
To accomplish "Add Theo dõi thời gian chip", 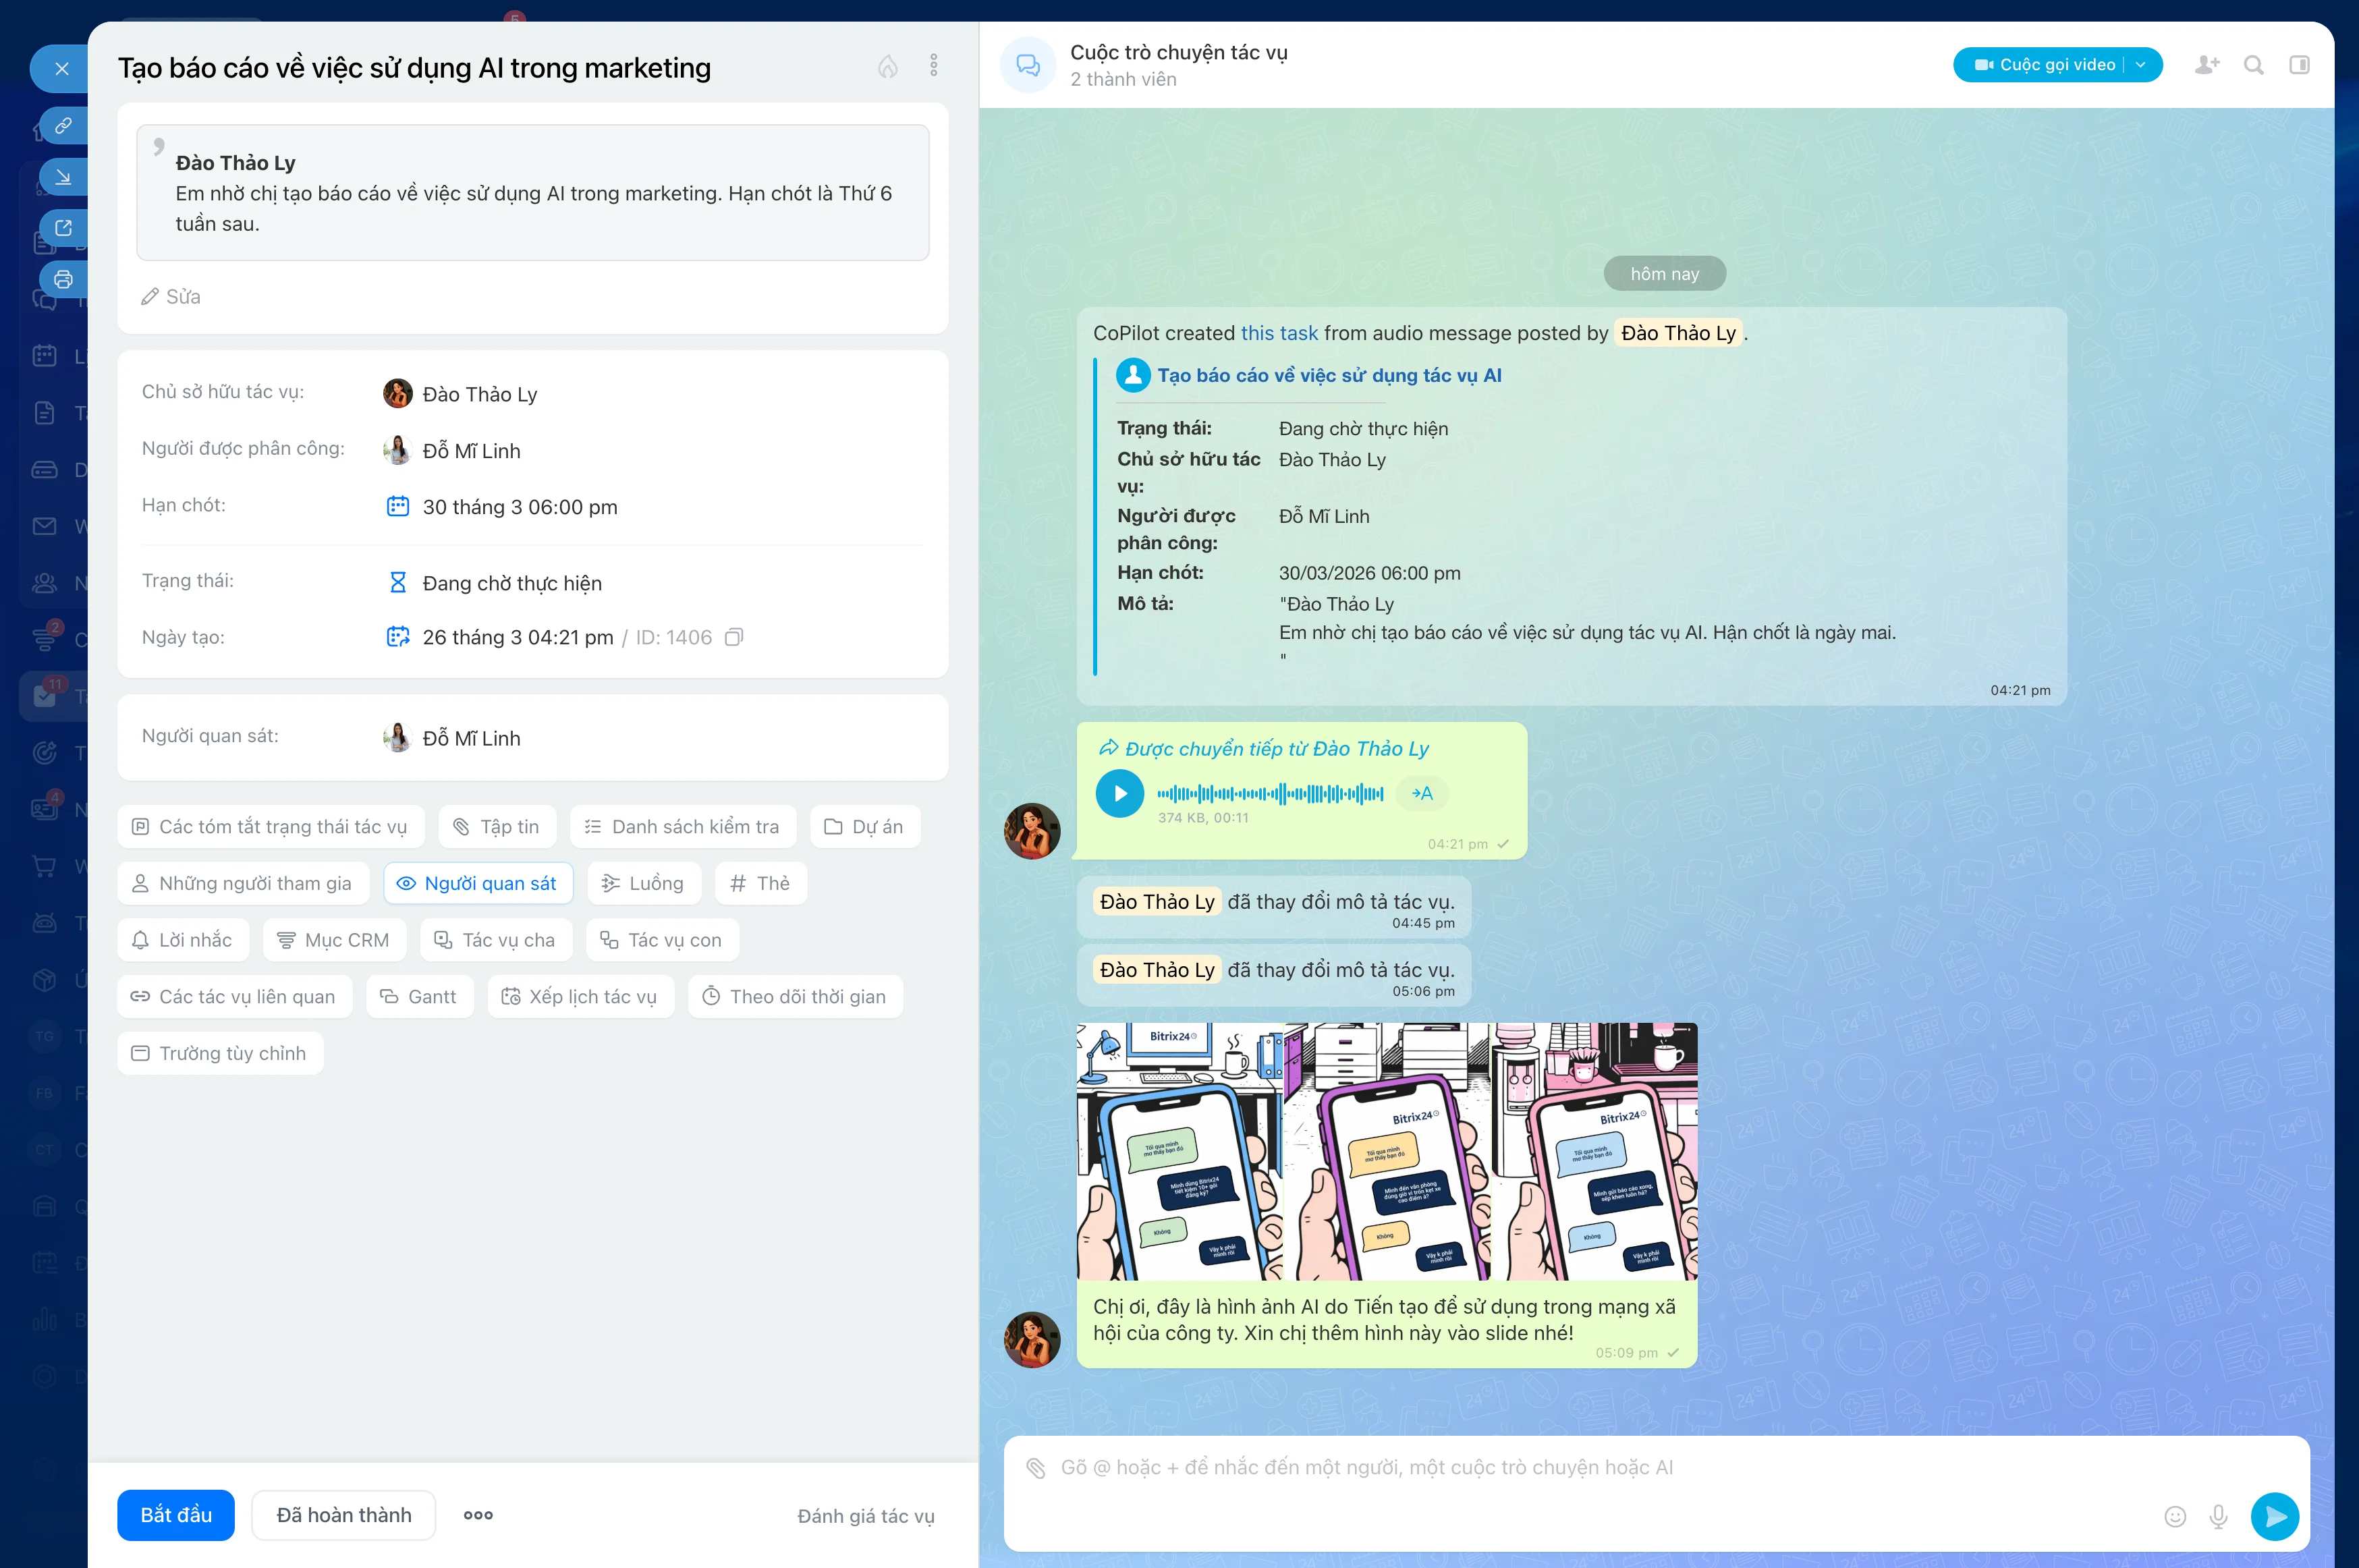I will coord(796,998).
